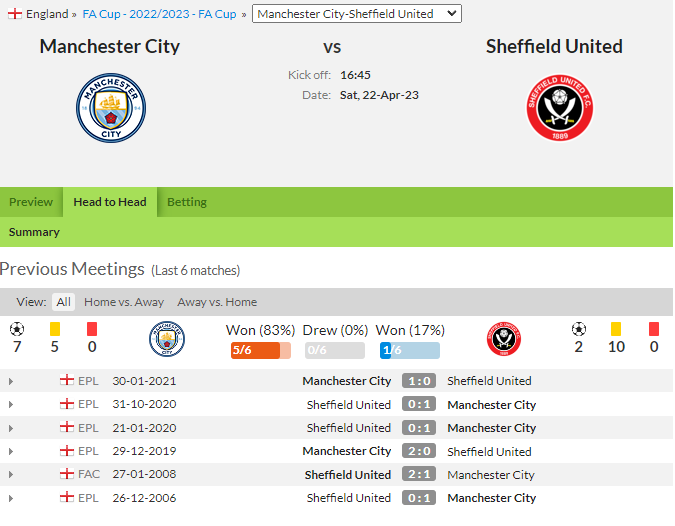The height and width of the screenshot is (526, 675).
Task: Open the Manchester City-Sheffield United match dropdown
Action: click(357, 14)
